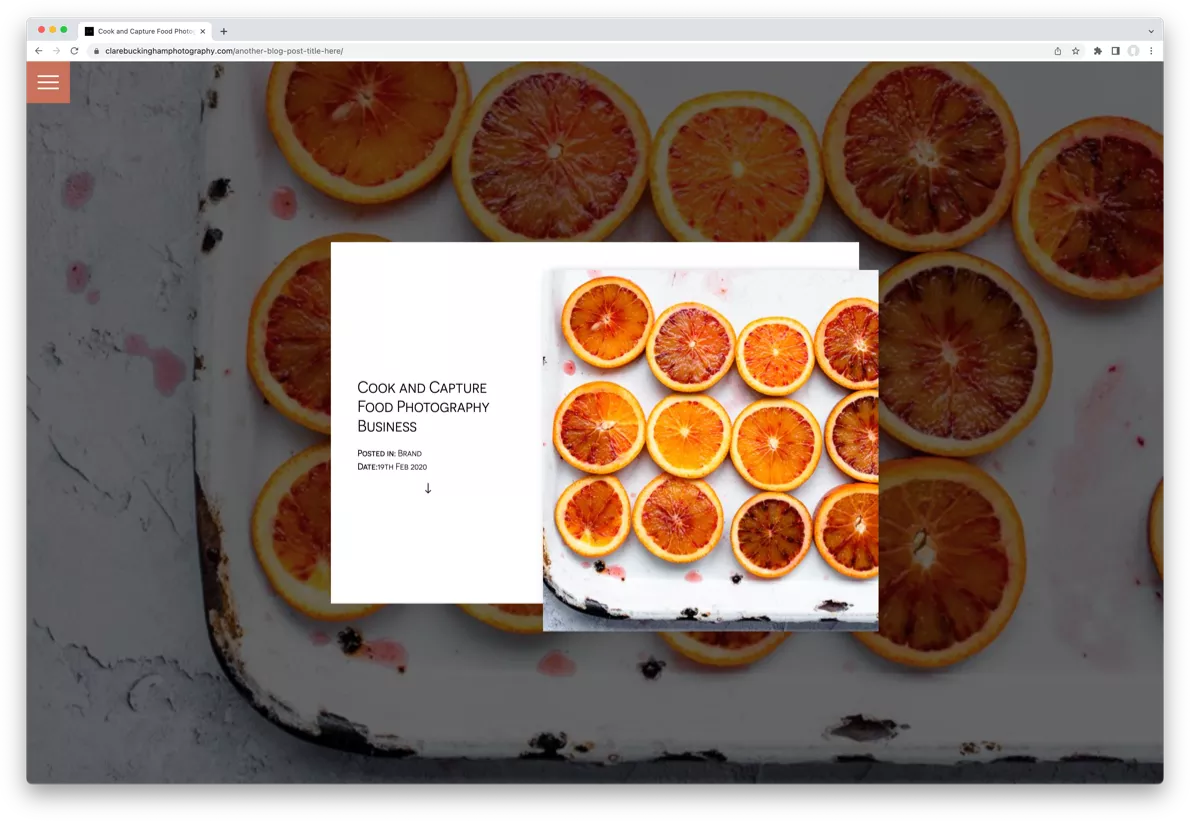Open the share icon in the address bar
Image resolution: width=1190 pixels, height=821 pixels.
click(x=1057, y=51)
